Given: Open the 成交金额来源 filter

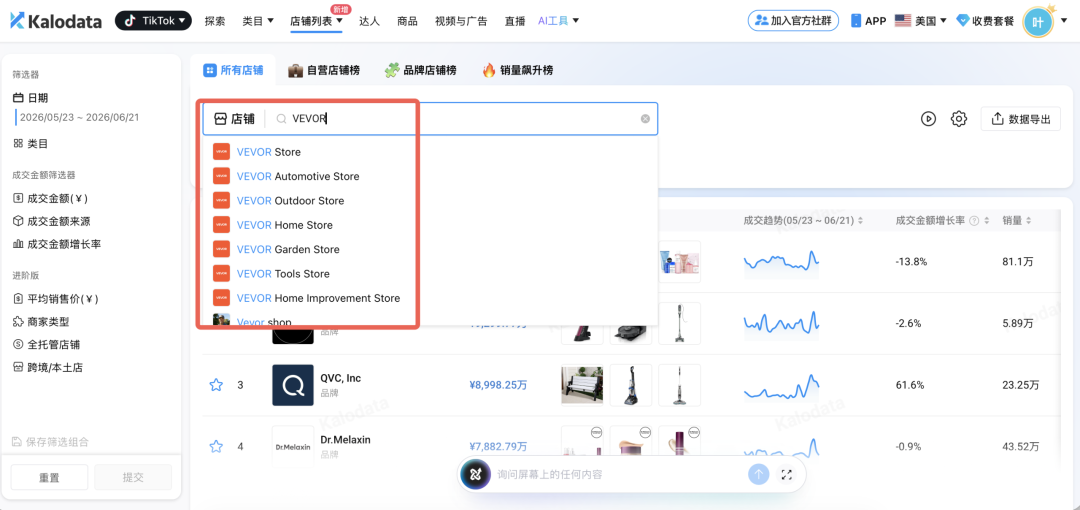Looking at the screenshot, I should 52,221.
